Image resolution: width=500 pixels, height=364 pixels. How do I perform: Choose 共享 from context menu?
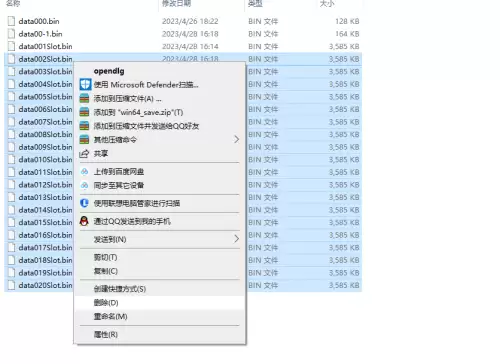click(160, 154)
